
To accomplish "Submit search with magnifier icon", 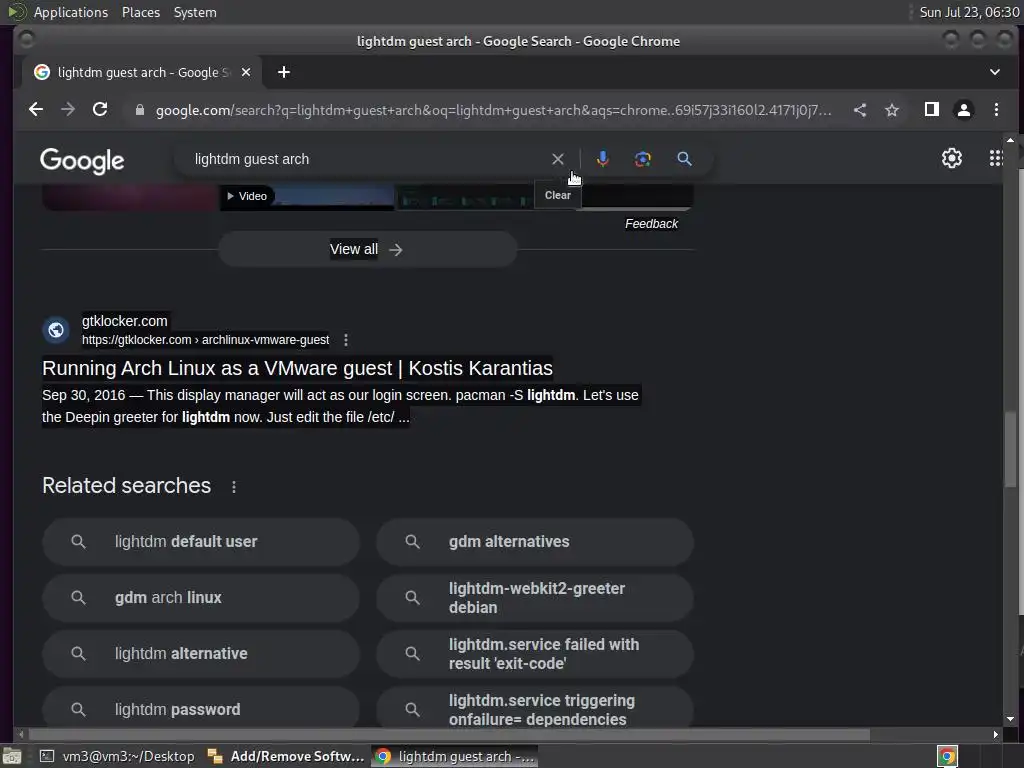I will 684,159.
